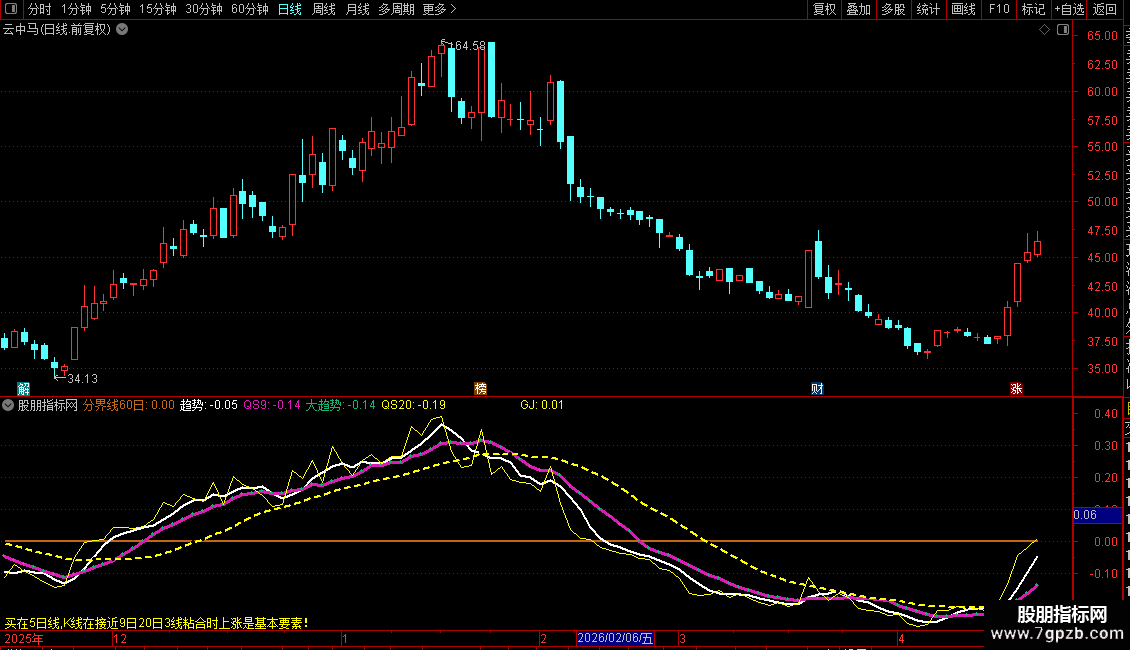Screen dimensions: 1130x650
Task: Click the panel layout icon at top-left
Action: [x=11, y=9]
